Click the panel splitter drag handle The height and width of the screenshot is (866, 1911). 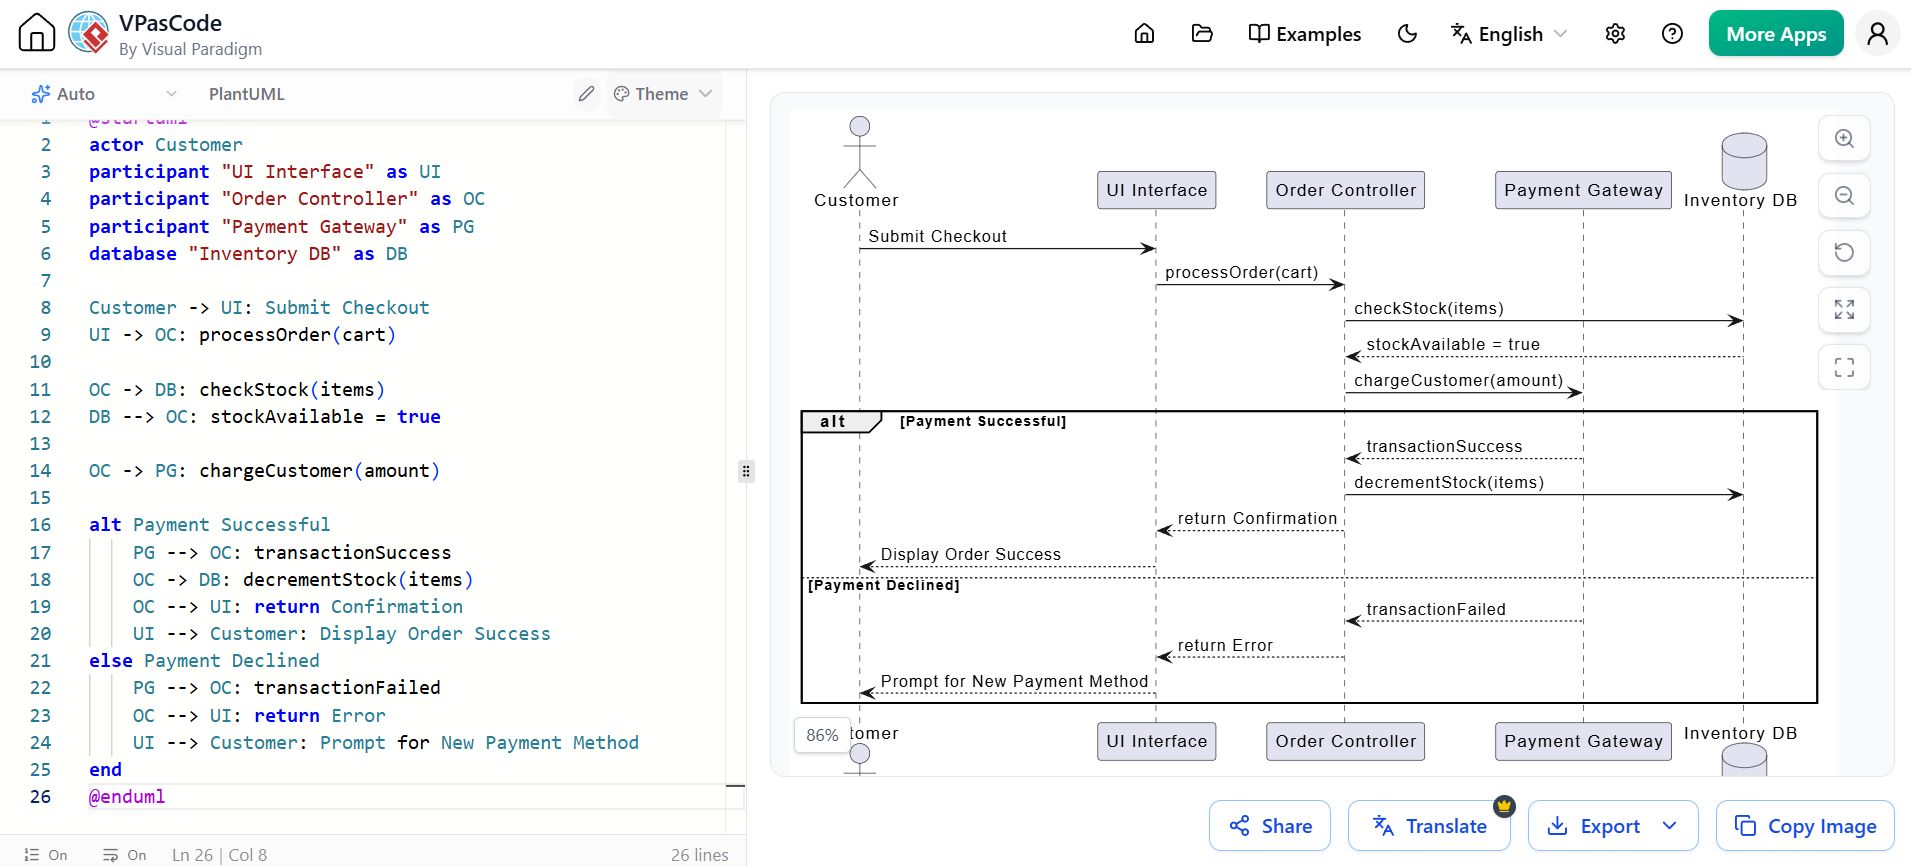pyautogui.click(x=746, y=471)
